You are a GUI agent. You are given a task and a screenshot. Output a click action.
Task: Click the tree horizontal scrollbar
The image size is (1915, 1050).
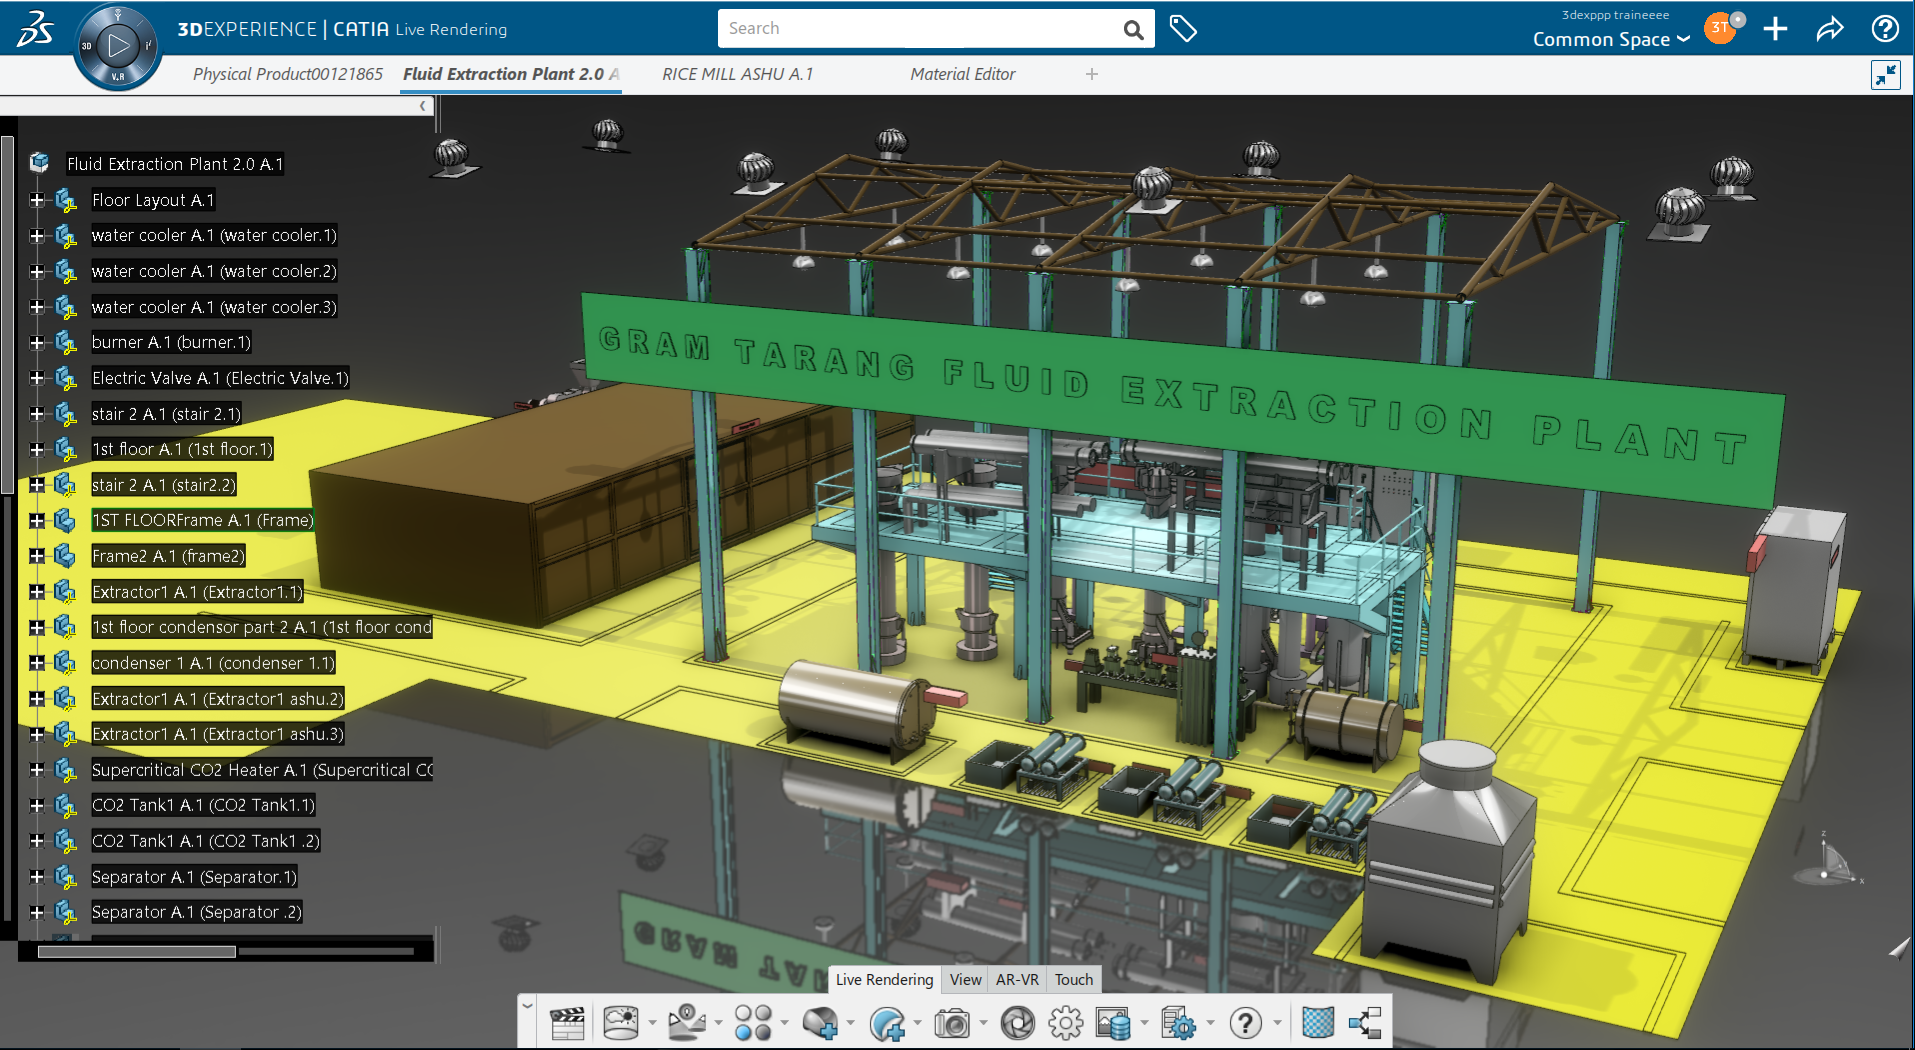137,952
